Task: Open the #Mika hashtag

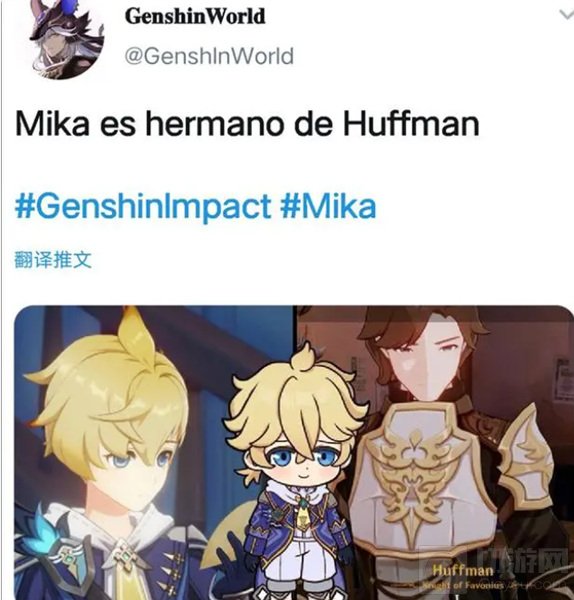Action: coord(328,206)
